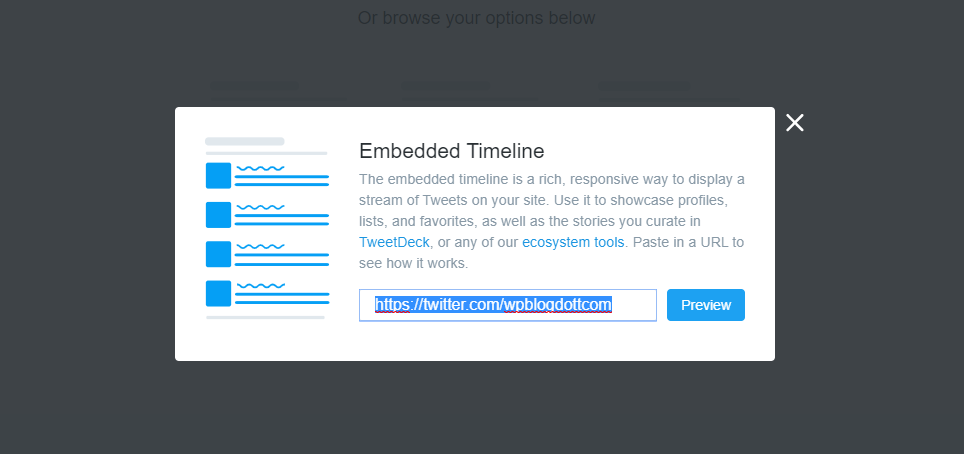Click the embedded timeline description paragraph
Image resolution: width=964 pixels, height=454 pixels.
click(552, 221)
